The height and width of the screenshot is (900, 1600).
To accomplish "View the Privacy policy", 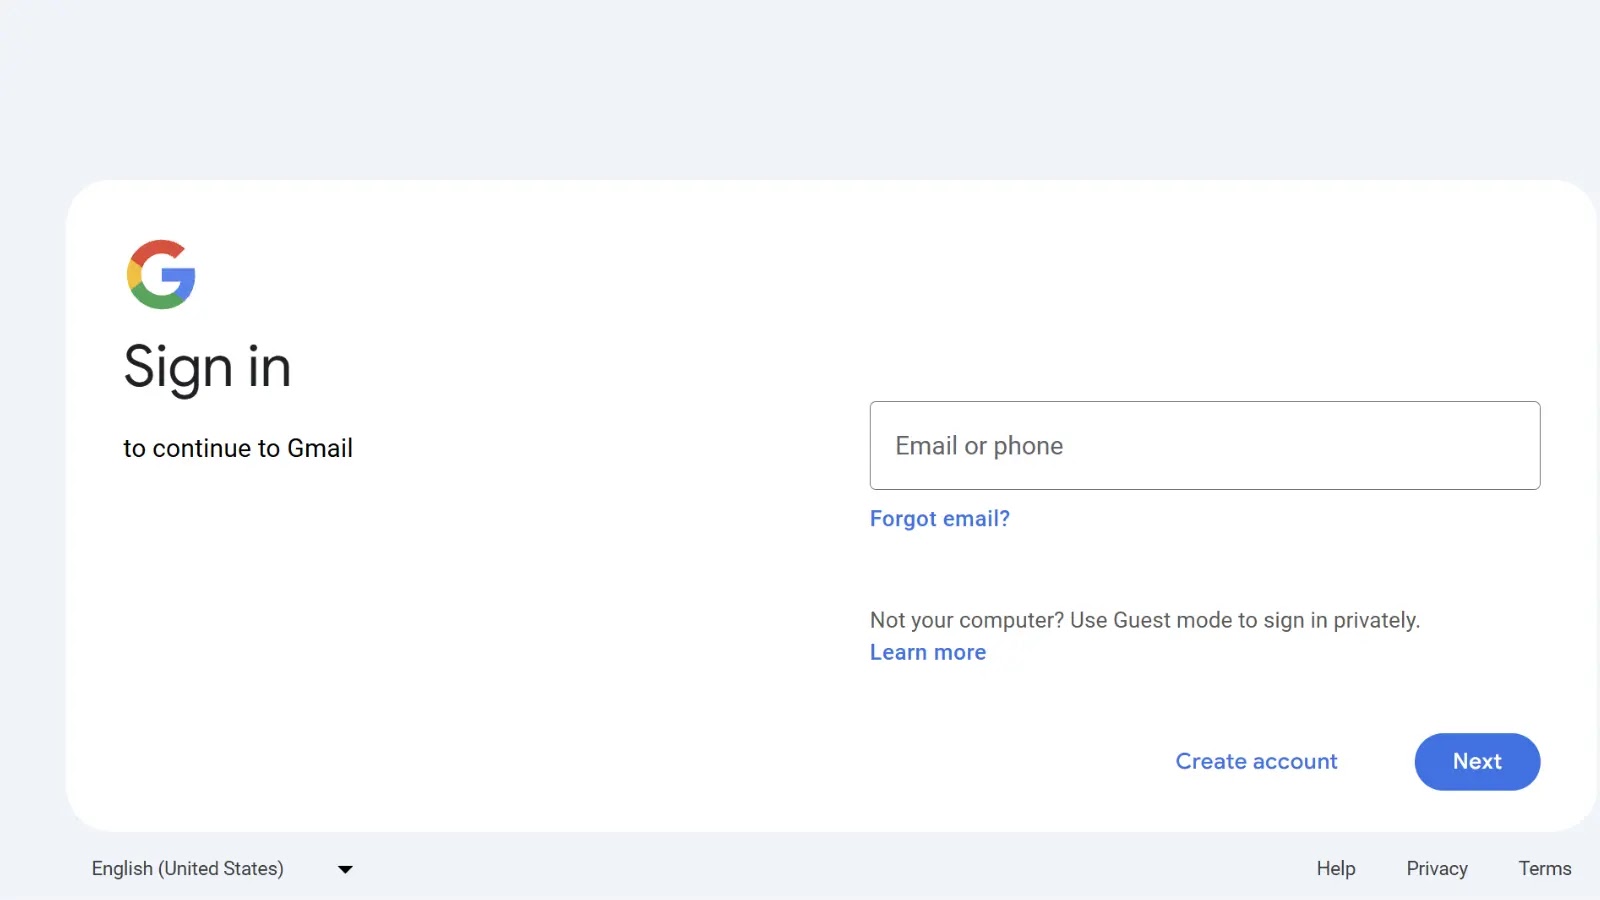I will coord(1437,868).
